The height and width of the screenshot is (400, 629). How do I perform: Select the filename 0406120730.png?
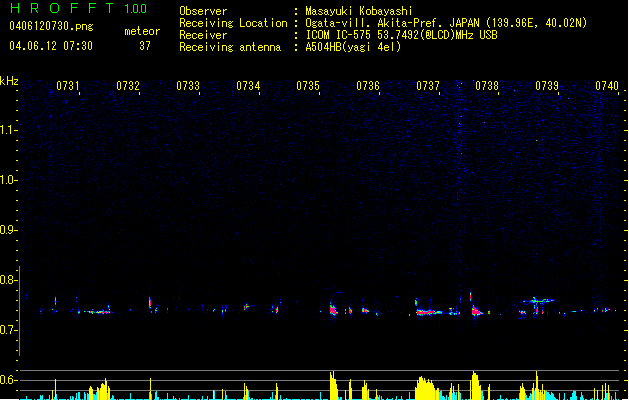point(51,26)
